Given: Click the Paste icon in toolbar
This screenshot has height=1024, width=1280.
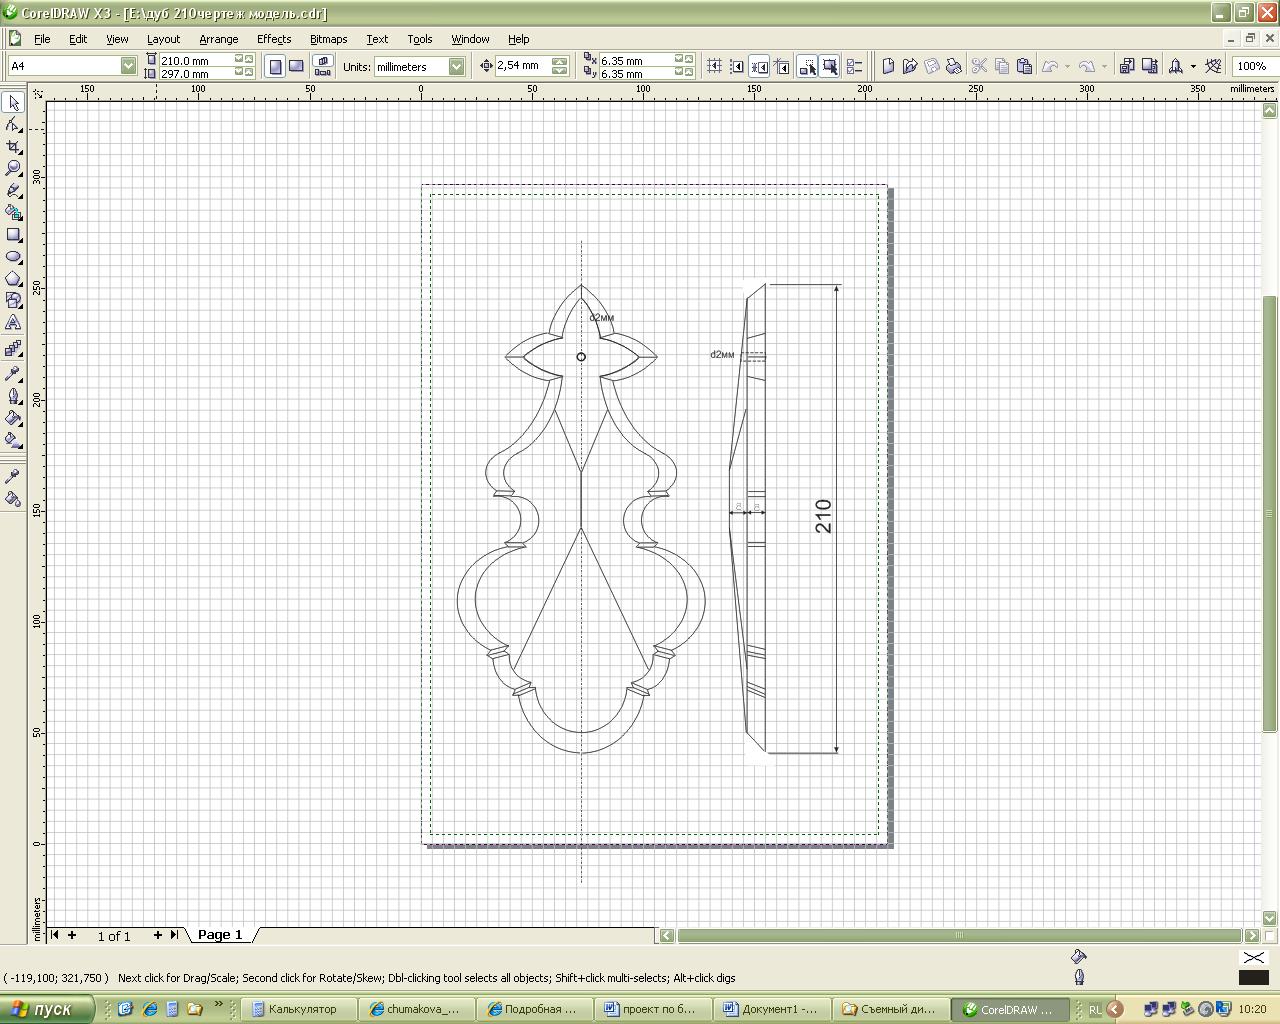Looking at the screenshot, I should tap(1024, 66).
